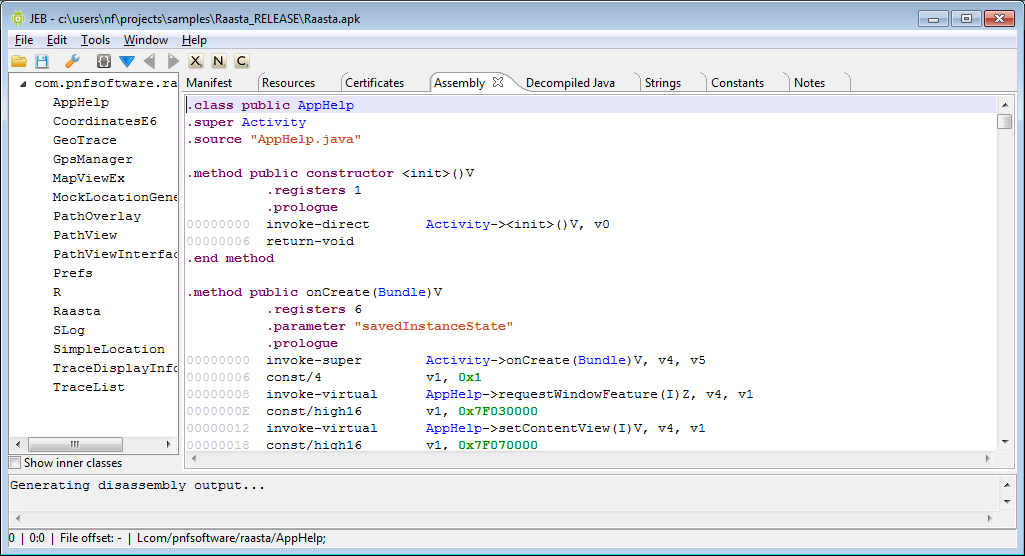1025x556 pixels.
Task: Click the X toolbar button
Action: tap(195, 61)
